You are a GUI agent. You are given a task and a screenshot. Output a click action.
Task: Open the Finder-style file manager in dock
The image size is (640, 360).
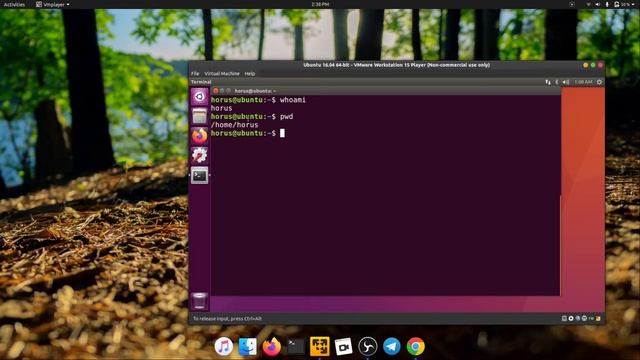click(248, 347)
